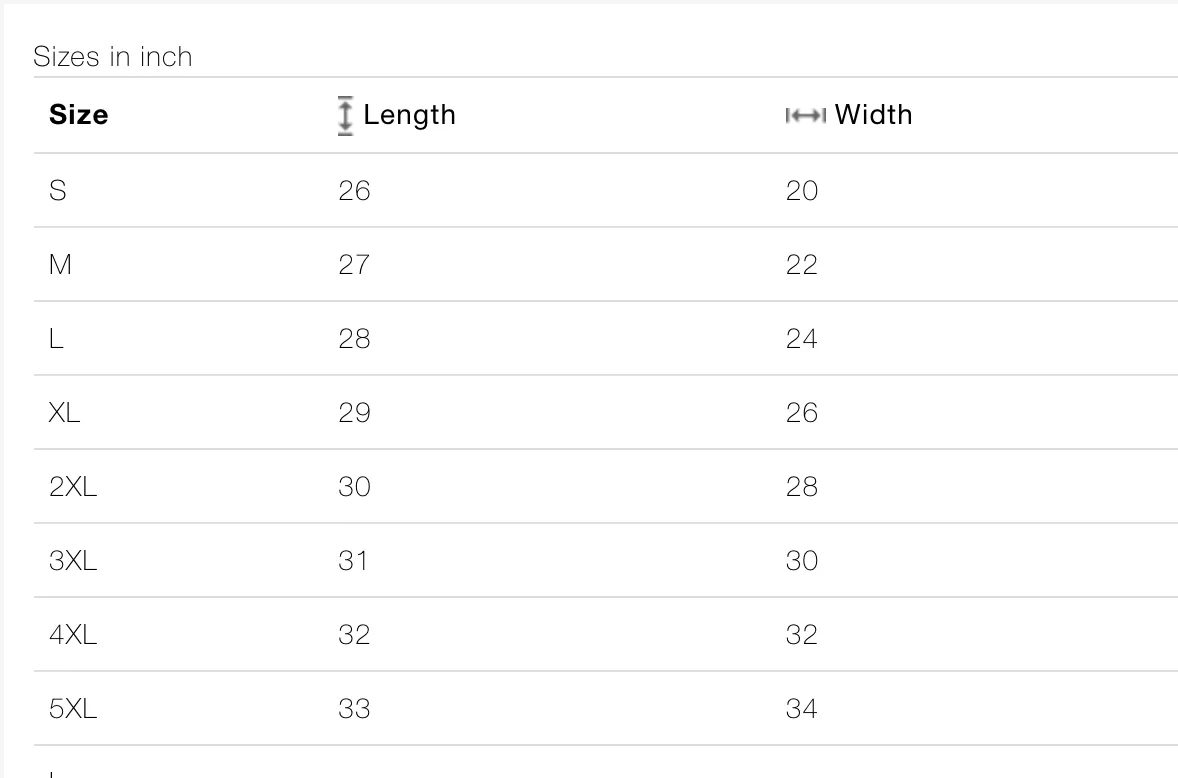Image resolution: width=1178 pixels, height=778 pixels.
Task: Click width value 22 for size M
Action: [x=802, y=264]
